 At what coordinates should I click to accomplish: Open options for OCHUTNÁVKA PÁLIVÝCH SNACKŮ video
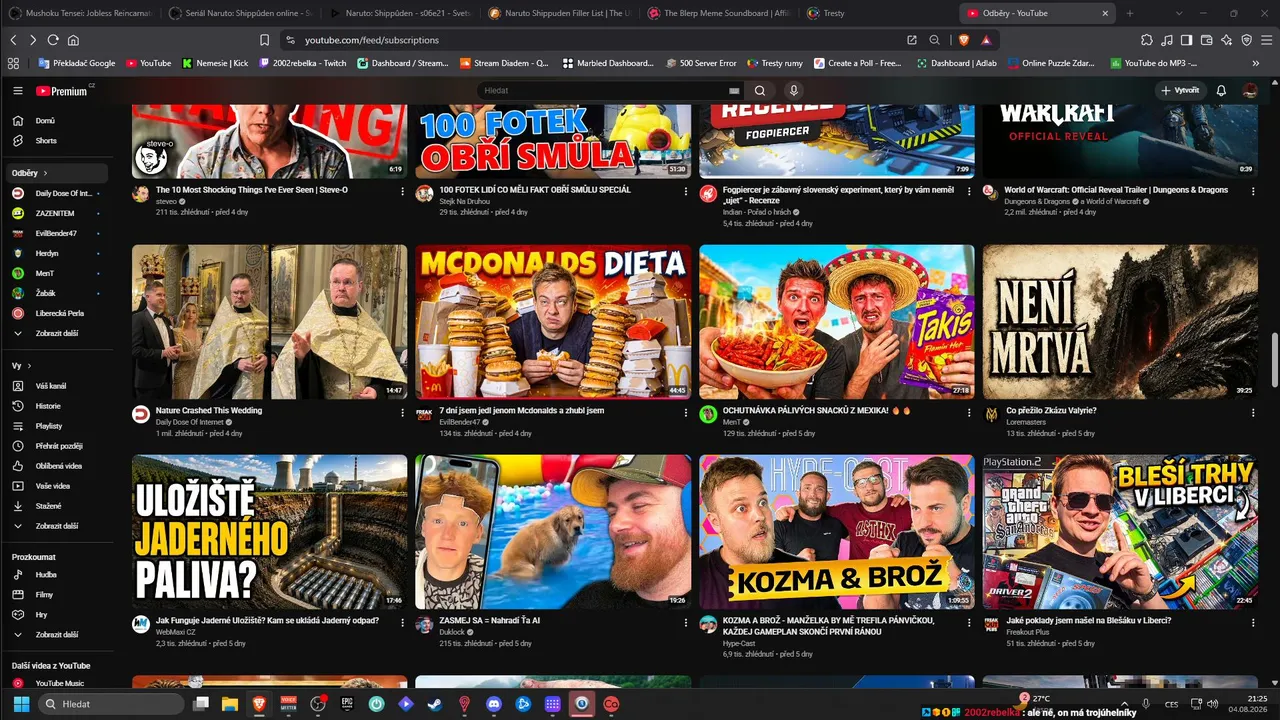(x=968, y=411)
